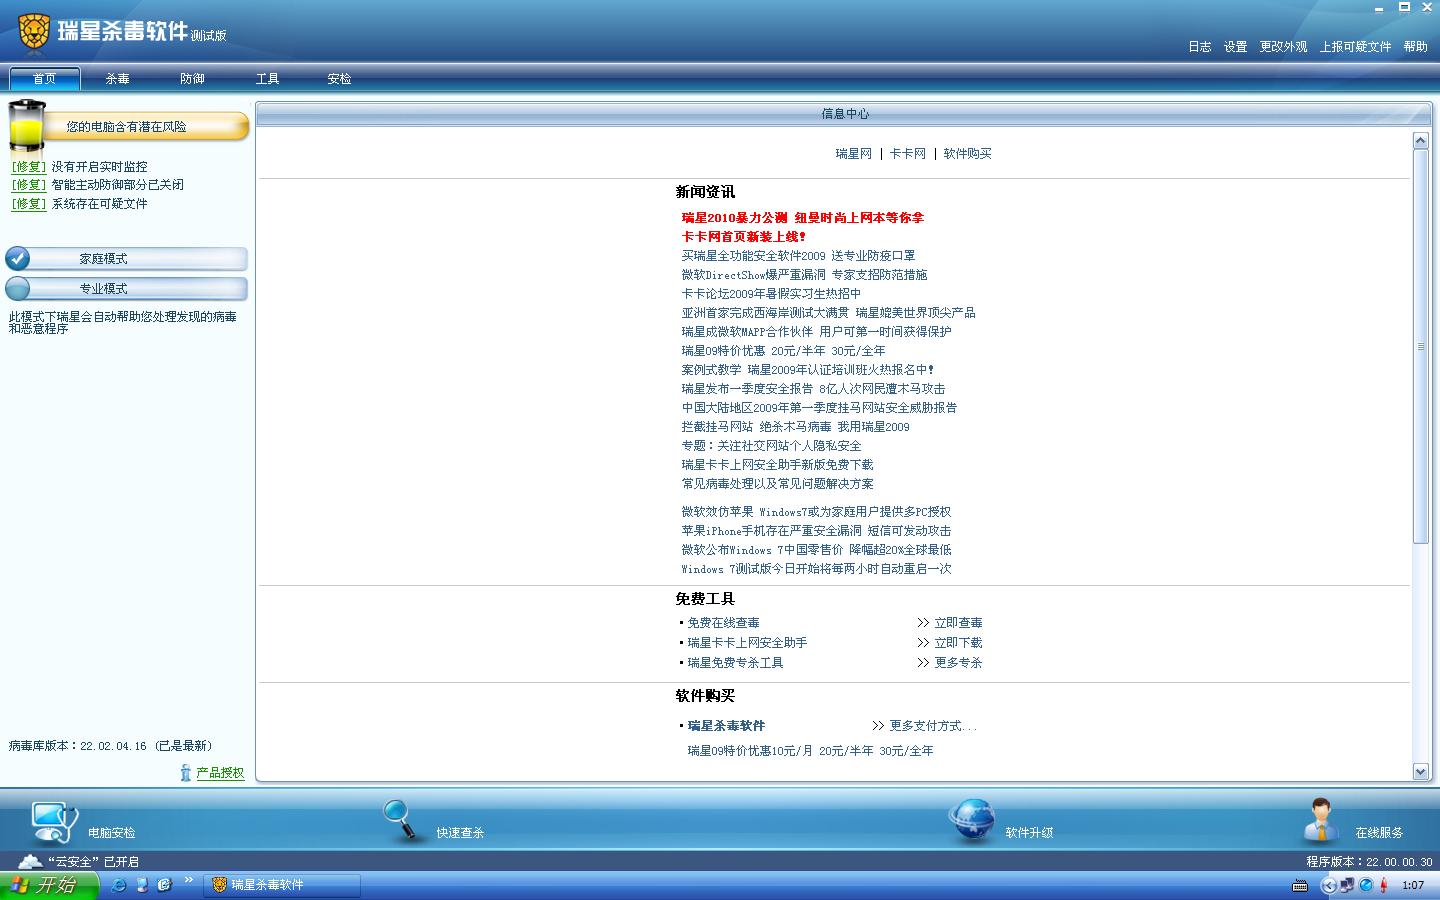Open the 产品授权 link

(x=220, y=773)
